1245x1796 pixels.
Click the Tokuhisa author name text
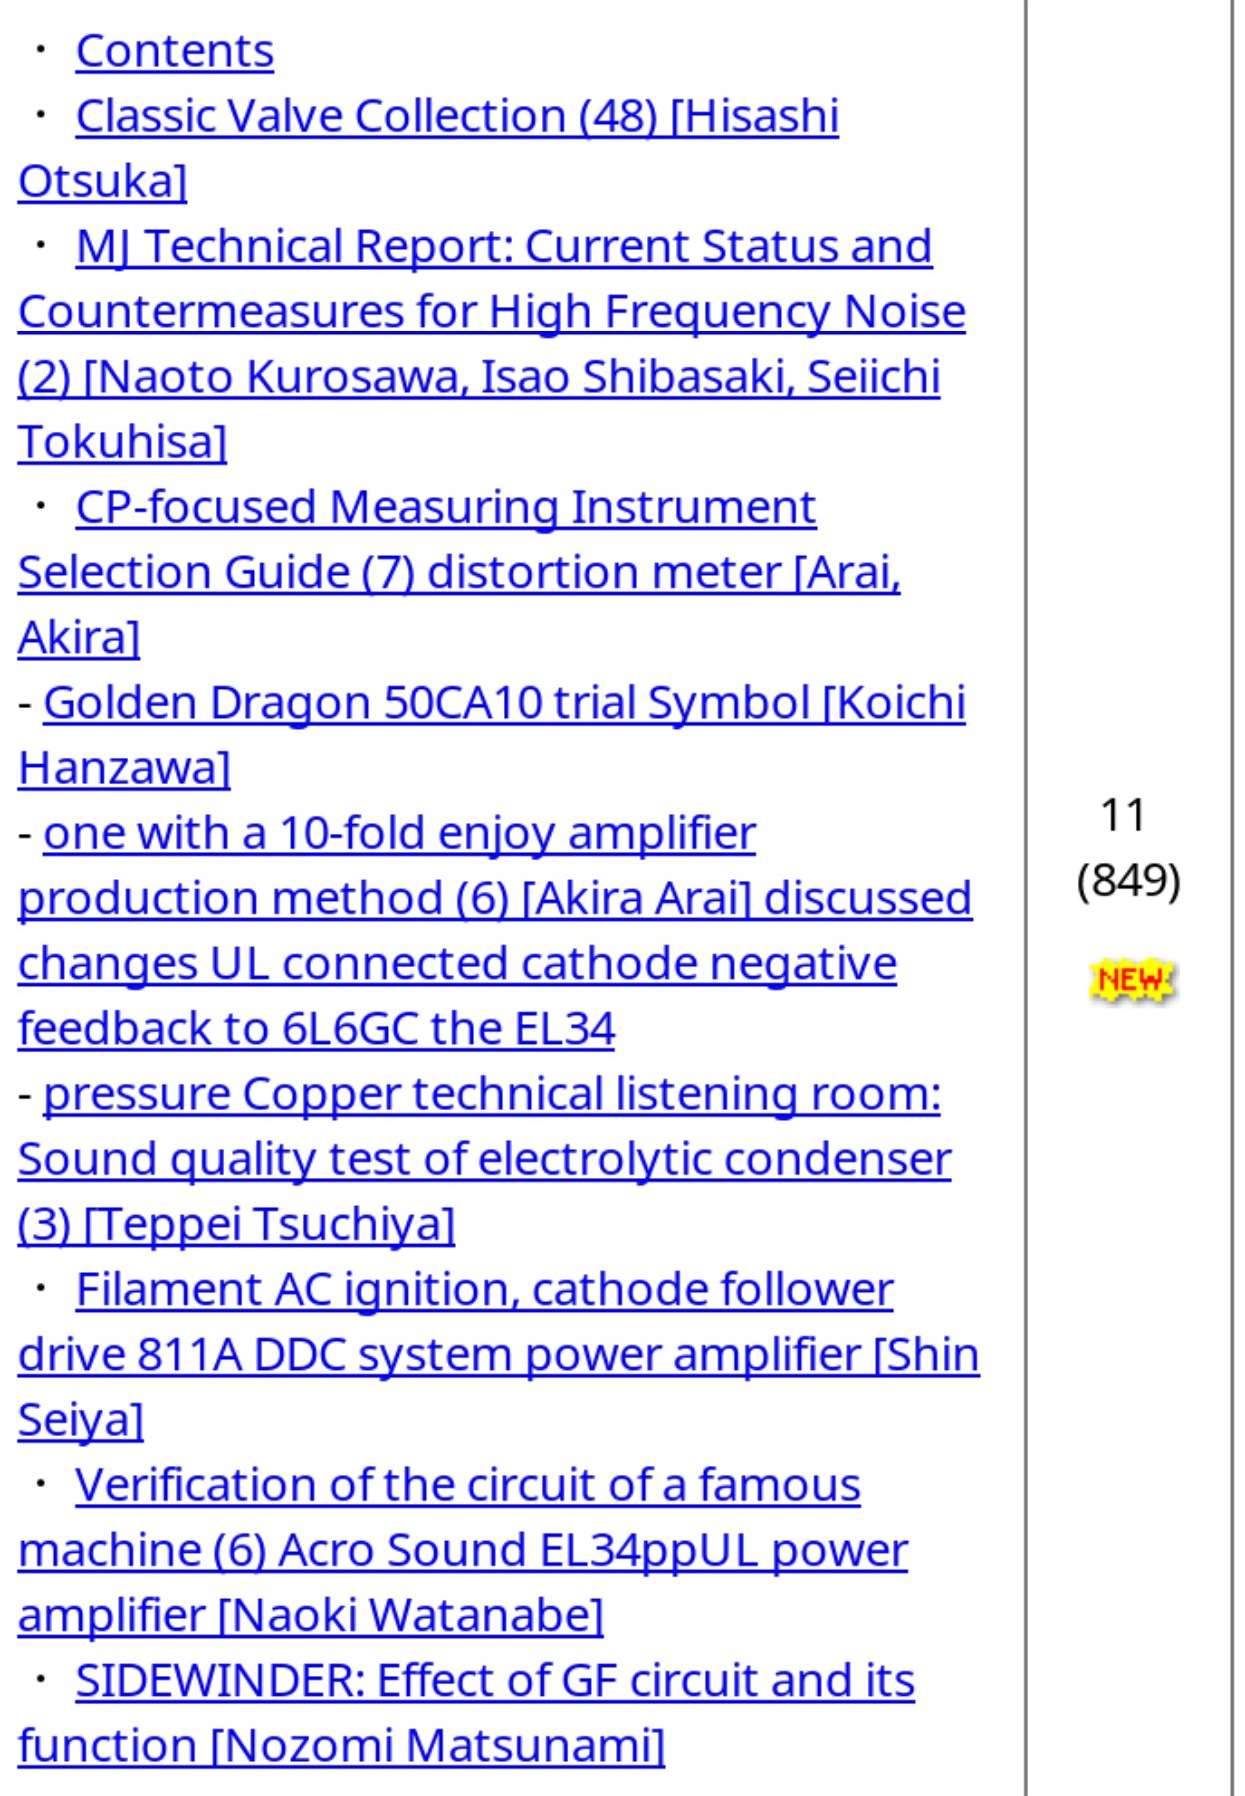click(122, 443)
